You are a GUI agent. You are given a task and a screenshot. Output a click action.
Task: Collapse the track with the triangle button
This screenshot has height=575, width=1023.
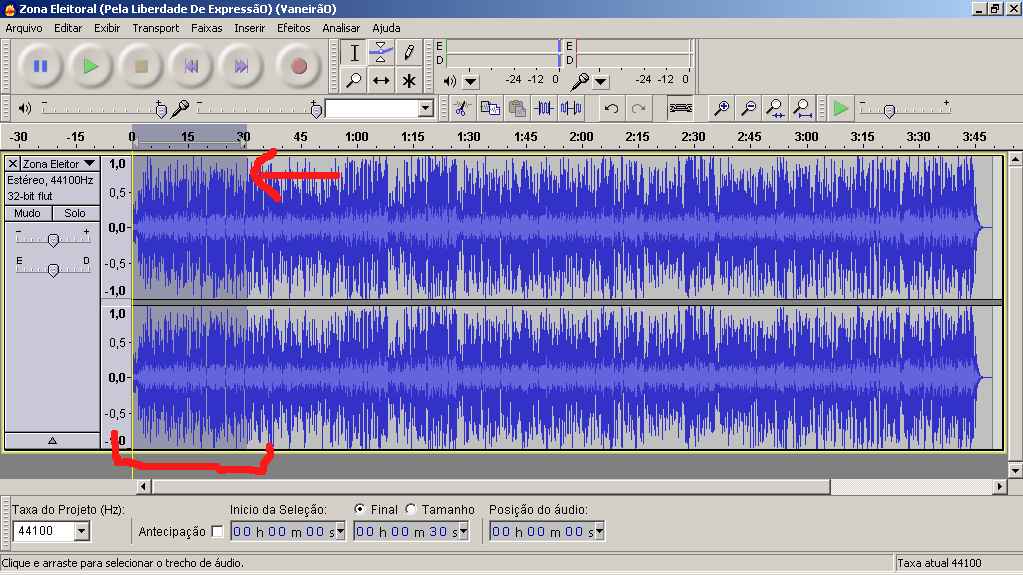(x=52, y=441)
